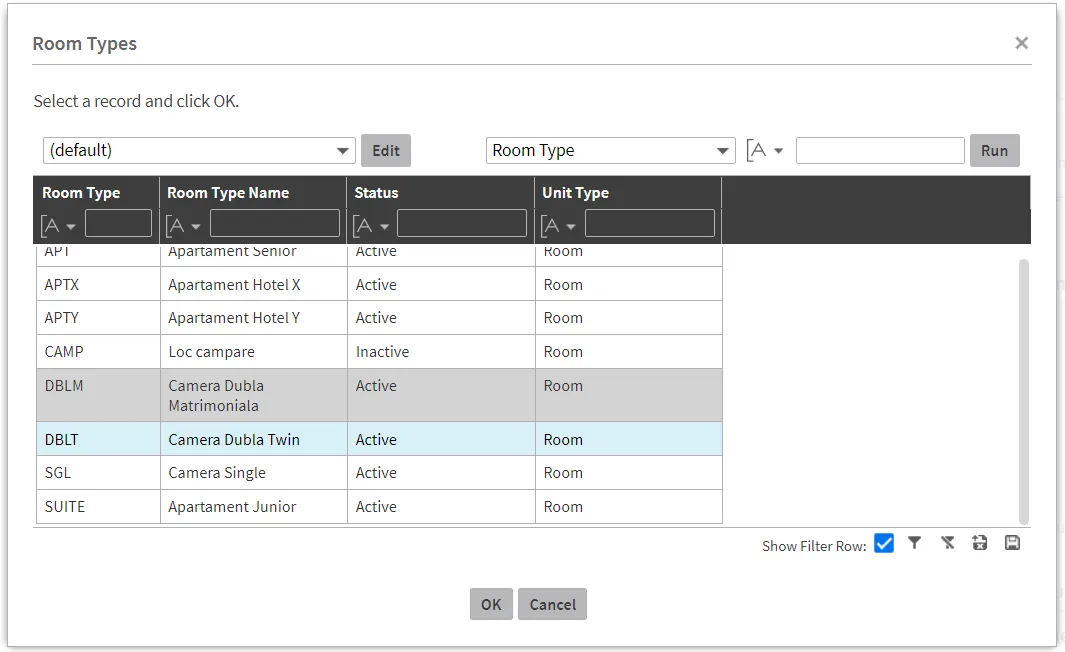
Task: Click the Loc campare name cell
Action: [253, 352]
